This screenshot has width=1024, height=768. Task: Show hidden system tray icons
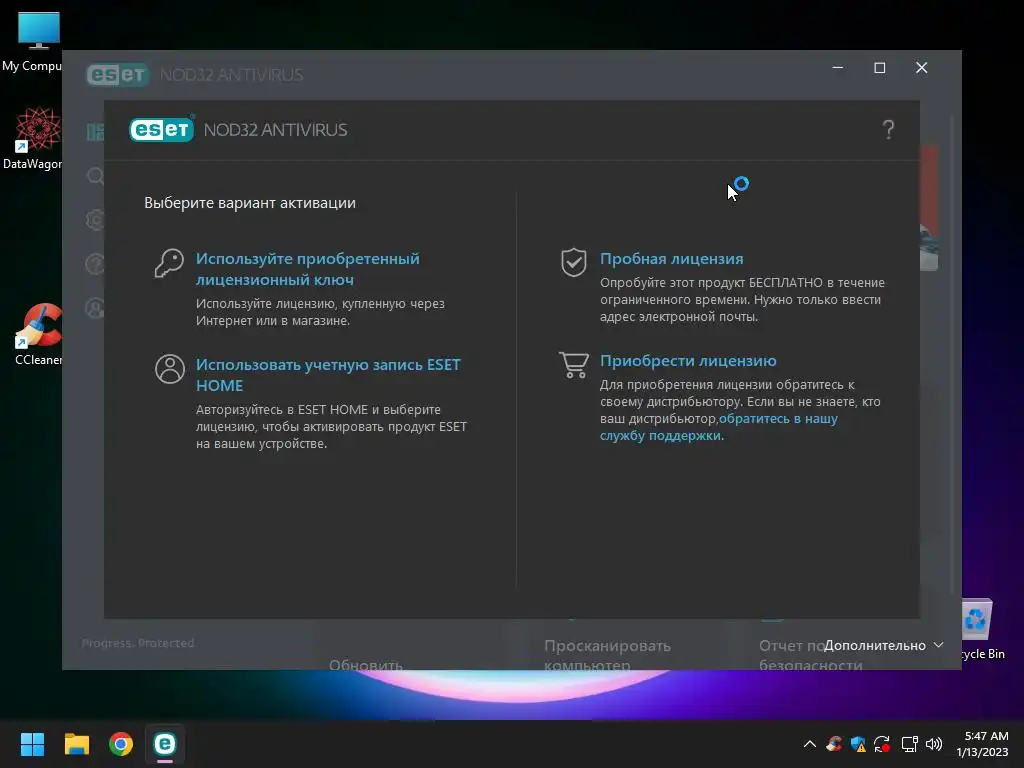[x=809, y=744]
